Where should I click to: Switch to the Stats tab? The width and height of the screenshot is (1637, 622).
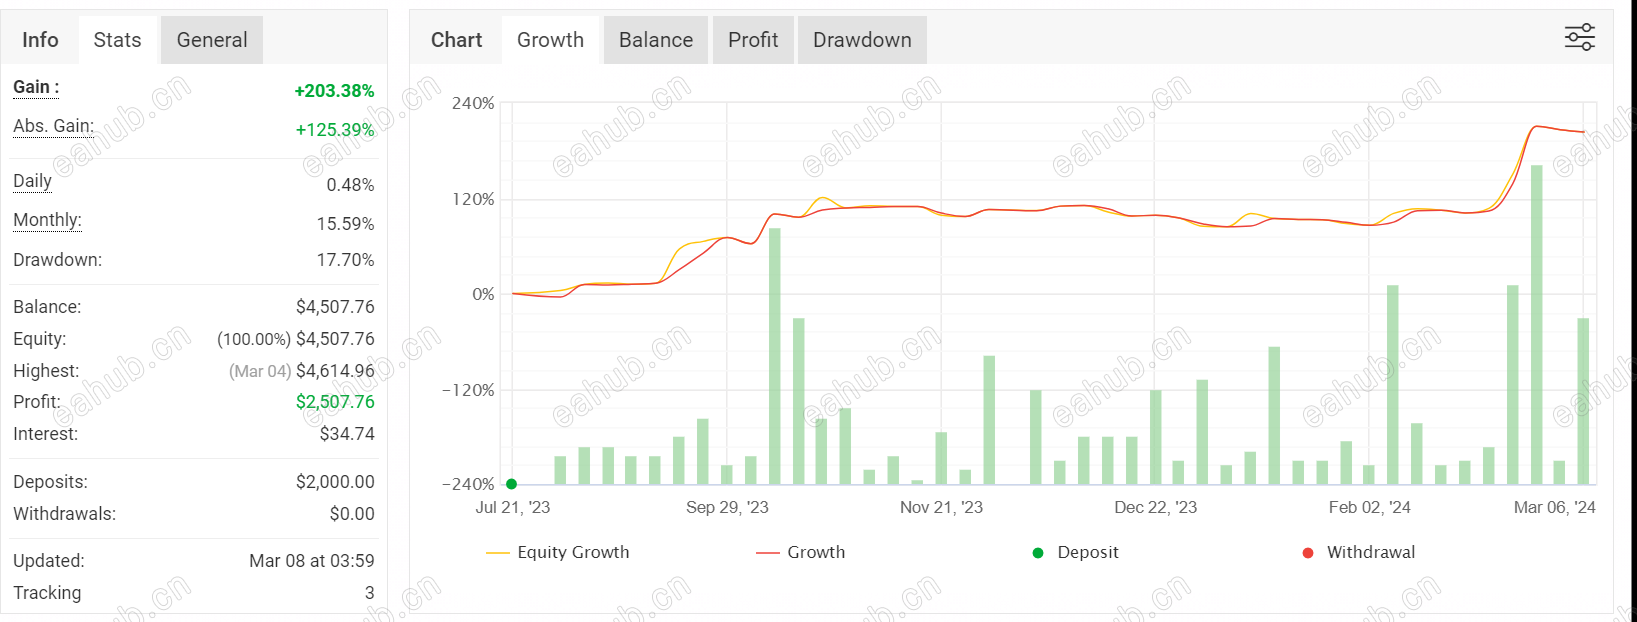coord(117,40)
